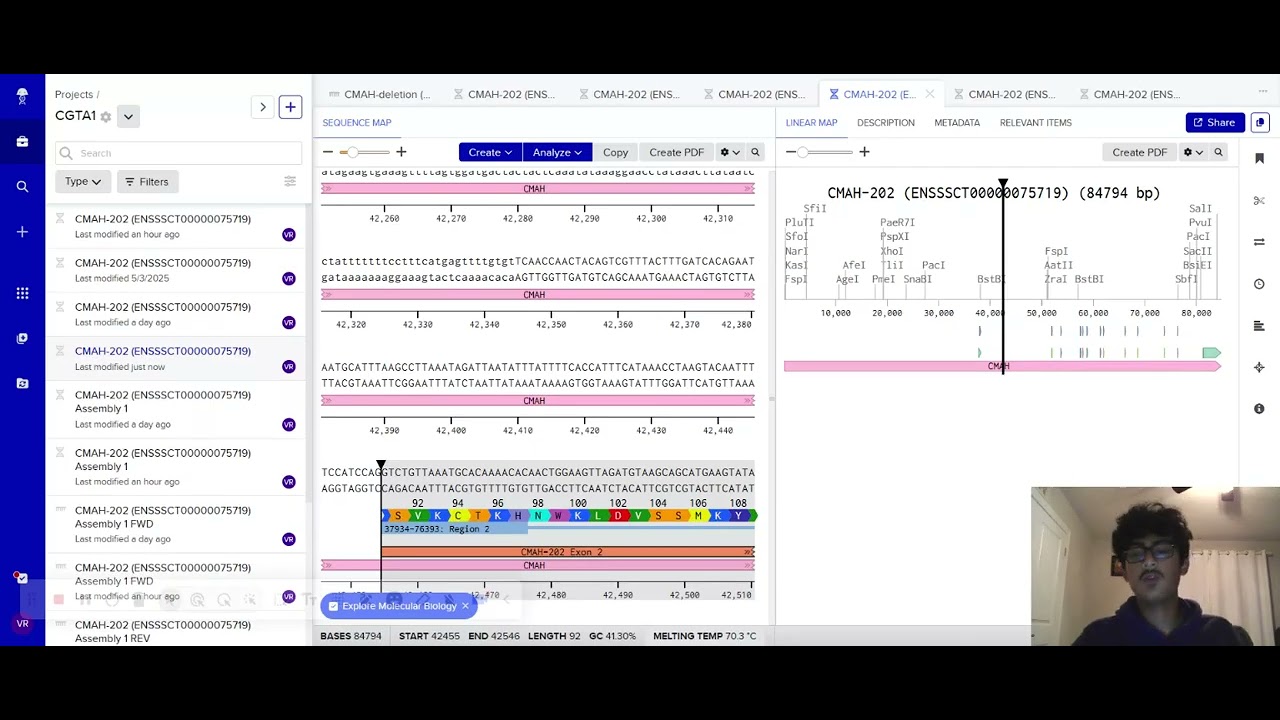This screenshot has height=720, width=1280.
Task: Zoom in sequence map with plus icon
Action: tap(401, 152)
